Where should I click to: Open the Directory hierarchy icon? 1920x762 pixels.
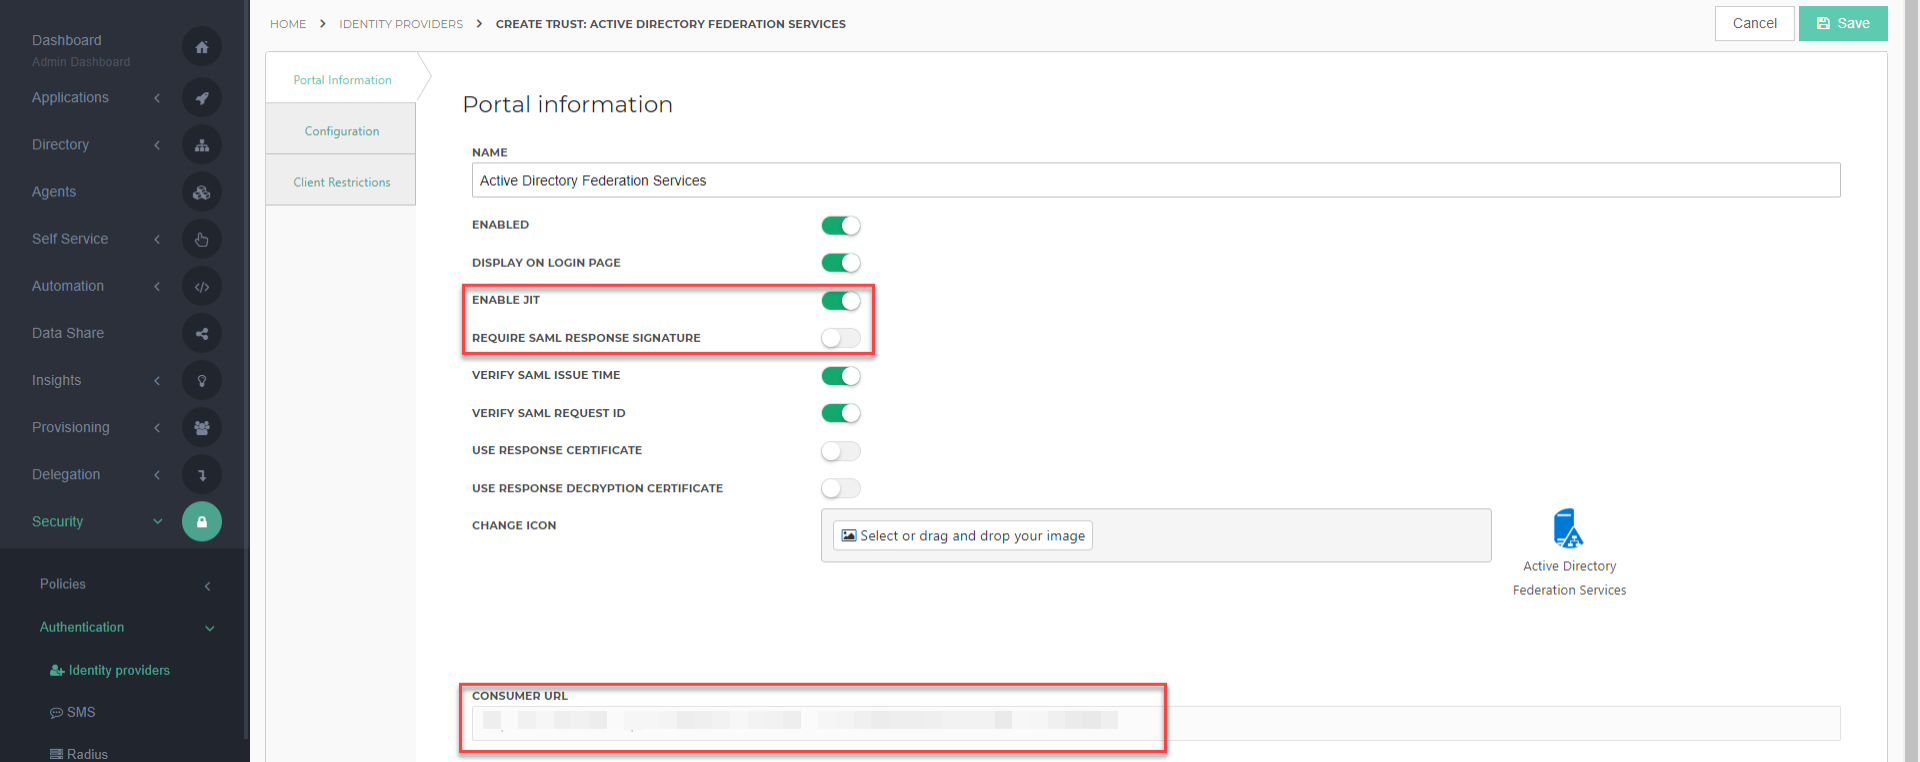(x=202, y=145)
